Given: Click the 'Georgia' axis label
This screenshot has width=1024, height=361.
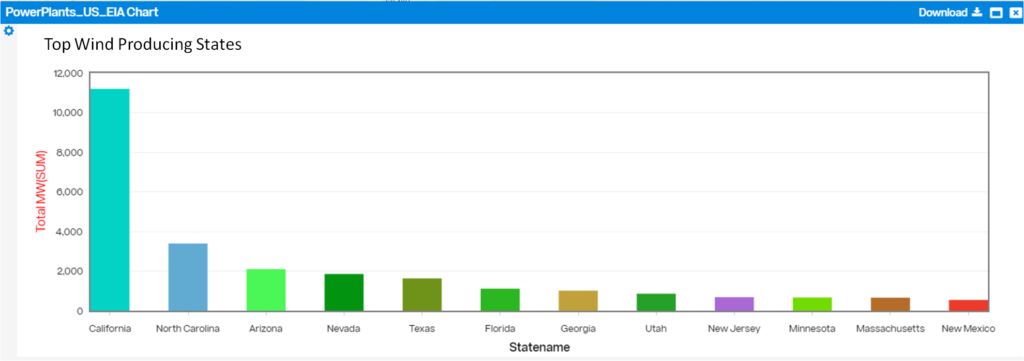Looking at the screenshot, I should pyautogui.click(x=578, y=328).
